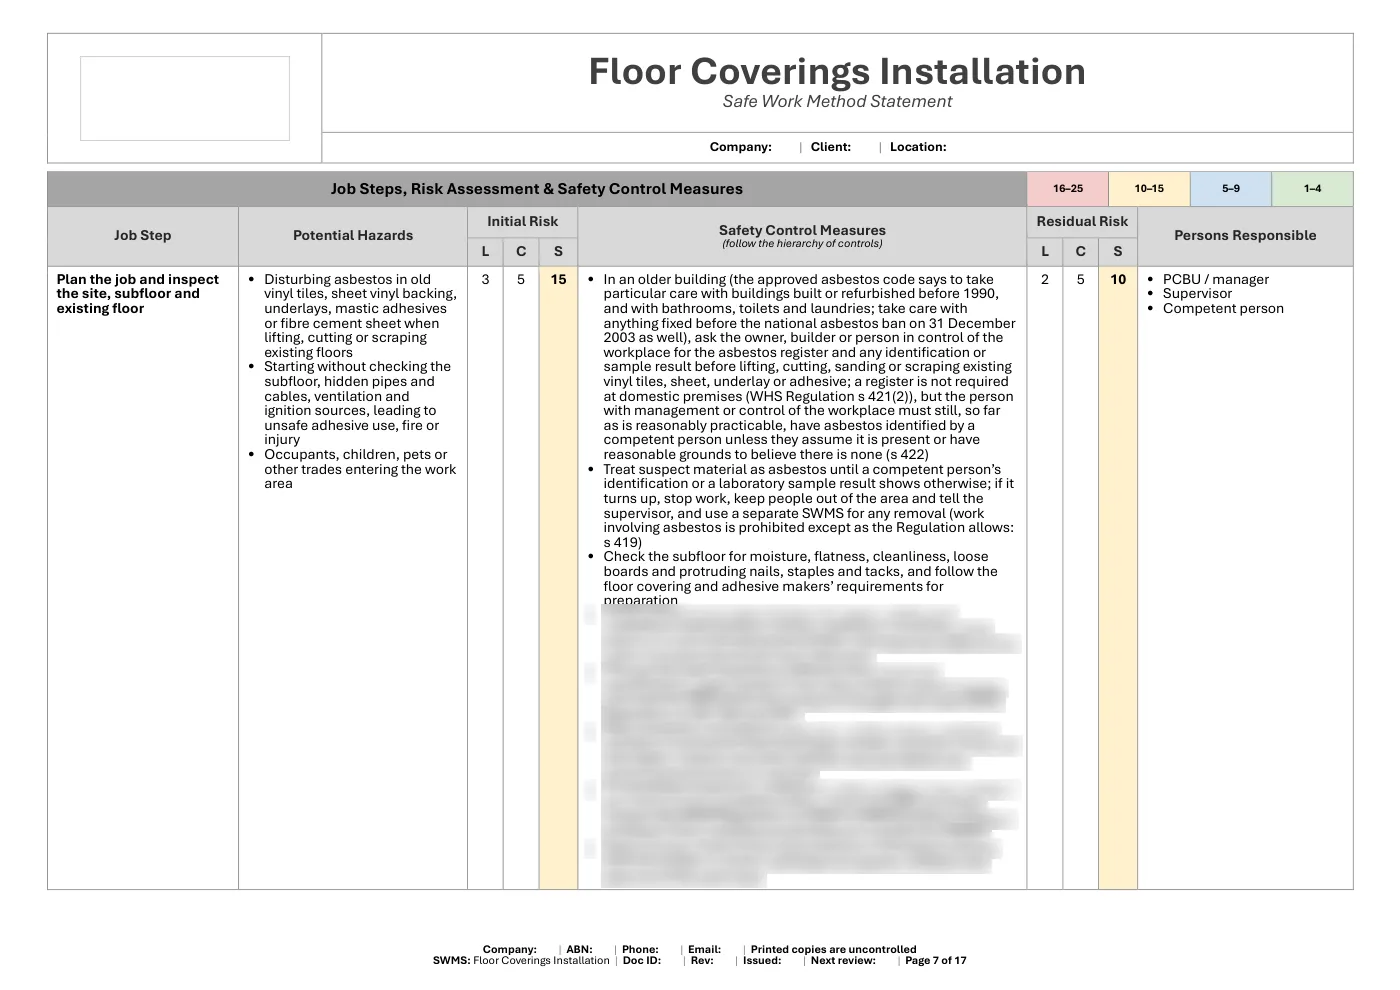1400x990 pixels.
Task: Select the yellow 10–15 risk rating swatch
Action: (x=1149, y=189)
